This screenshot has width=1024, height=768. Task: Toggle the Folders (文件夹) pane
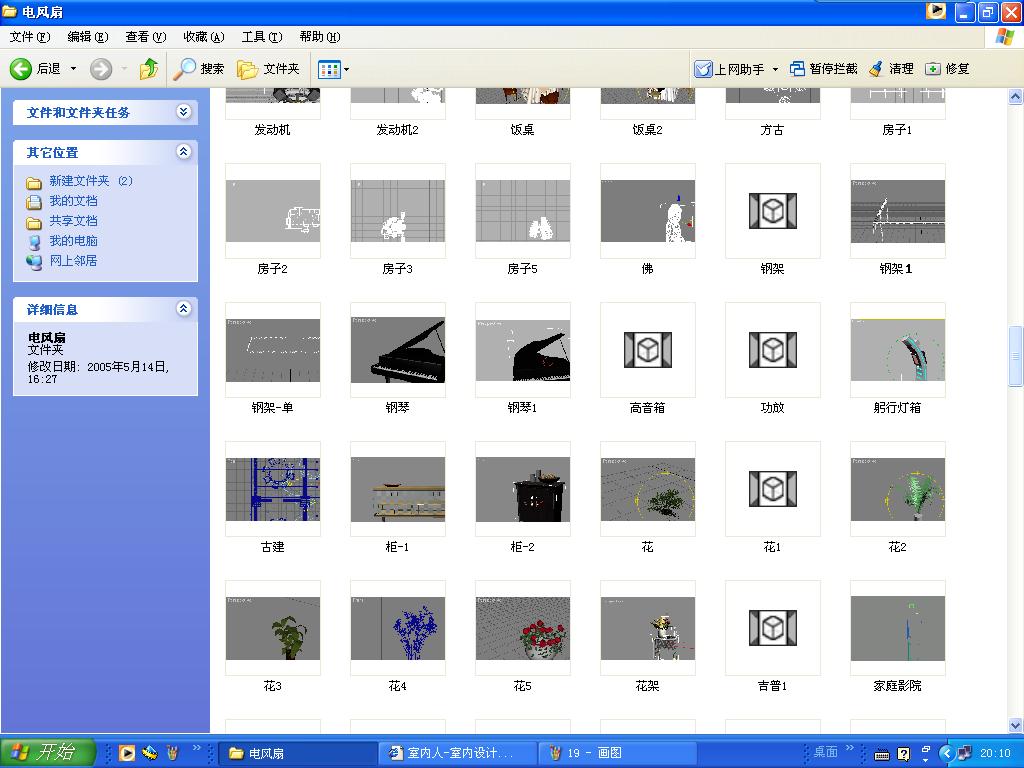click(x=268, y=69)
